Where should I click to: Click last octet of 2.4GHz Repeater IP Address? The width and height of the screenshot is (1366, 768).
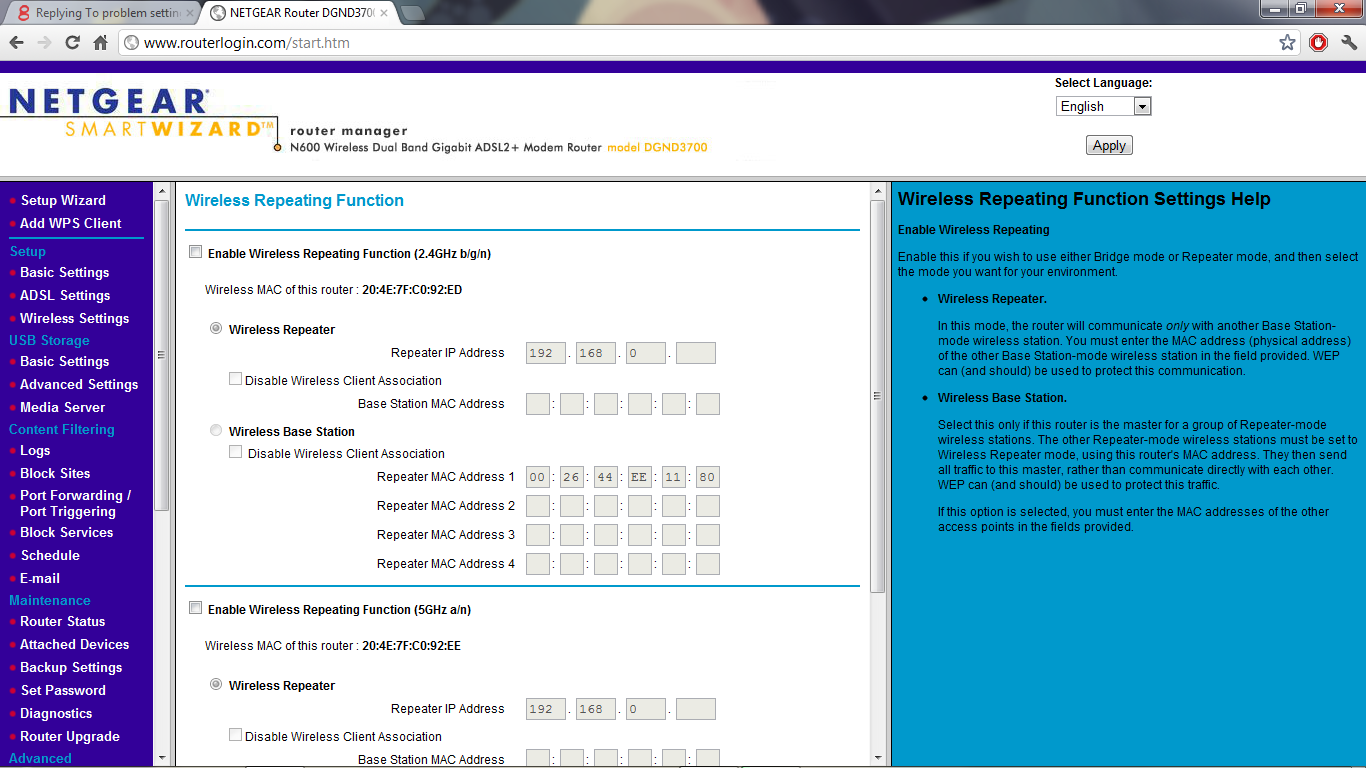click(x=696, y=353)
